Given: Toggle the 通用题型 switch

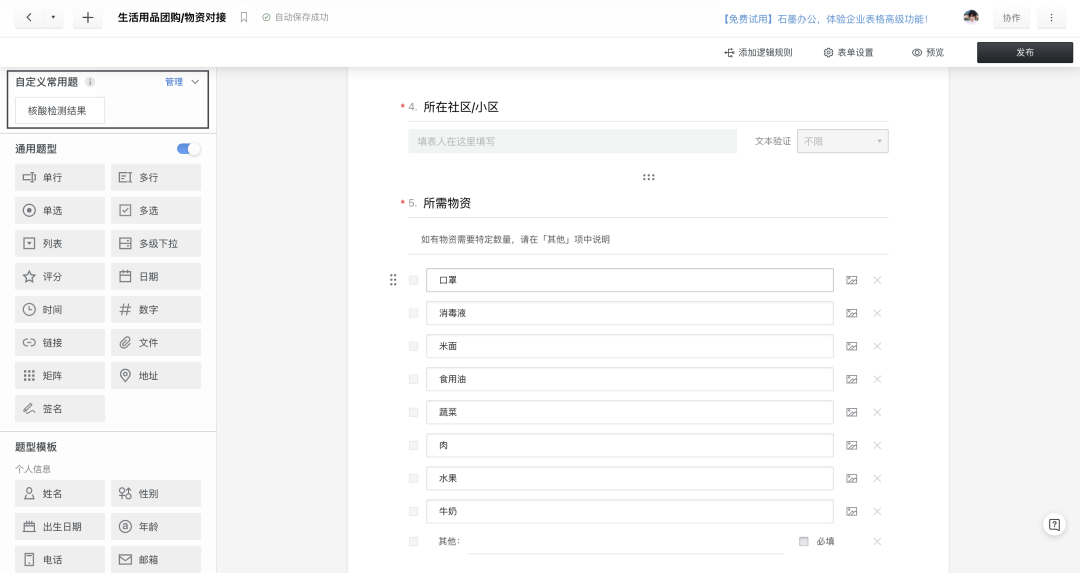Looking at the screenshot, I should click(x=188, y=149).
